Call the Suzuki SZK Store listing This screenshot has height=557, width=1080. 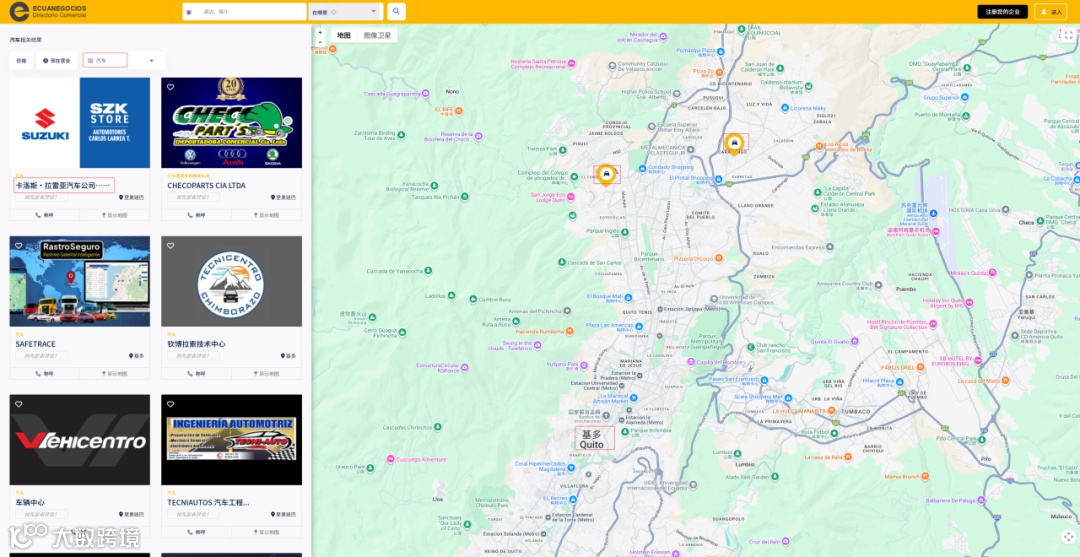[x=45, y=215]
